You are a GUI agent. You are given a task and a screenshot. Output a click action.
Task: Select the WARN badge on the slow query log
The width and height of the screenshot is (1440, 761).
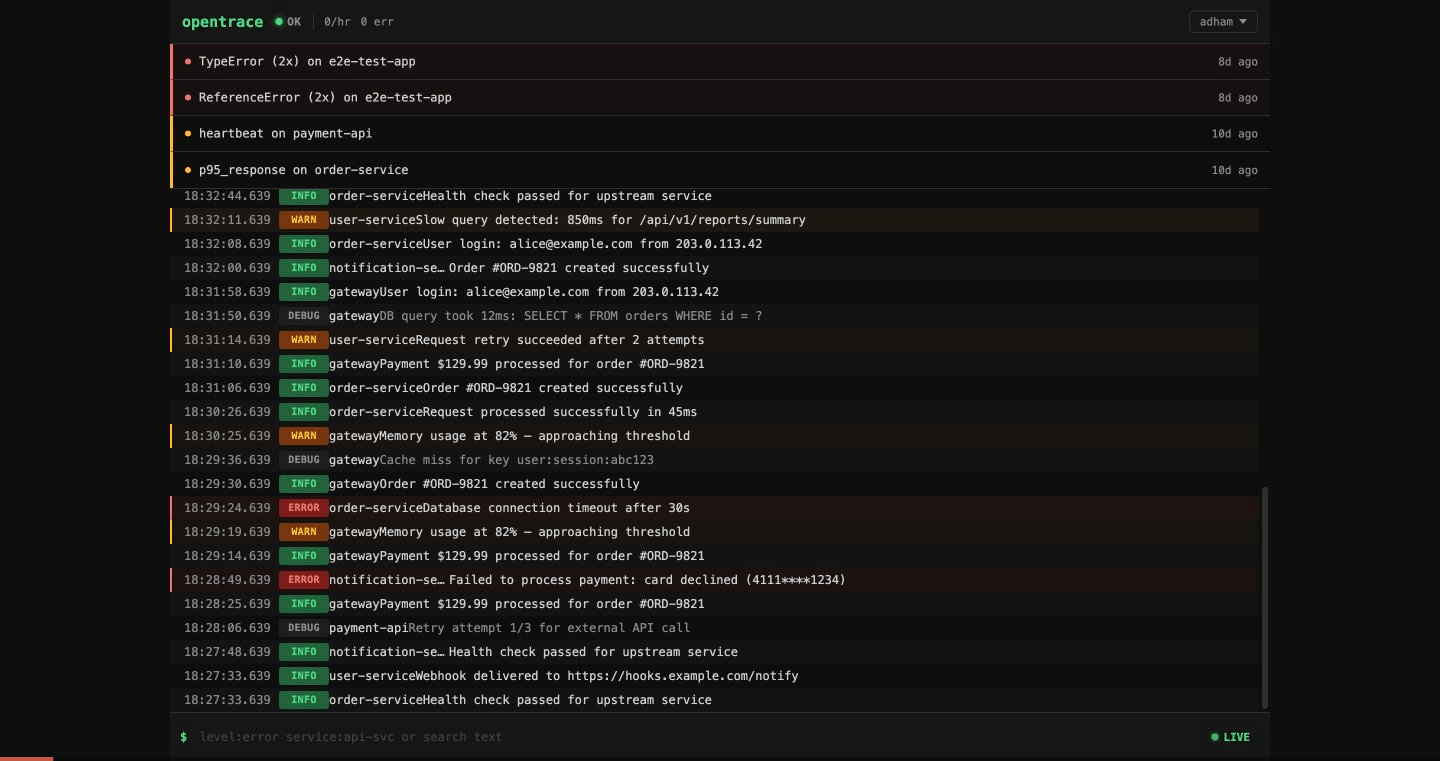pos(303,219)
